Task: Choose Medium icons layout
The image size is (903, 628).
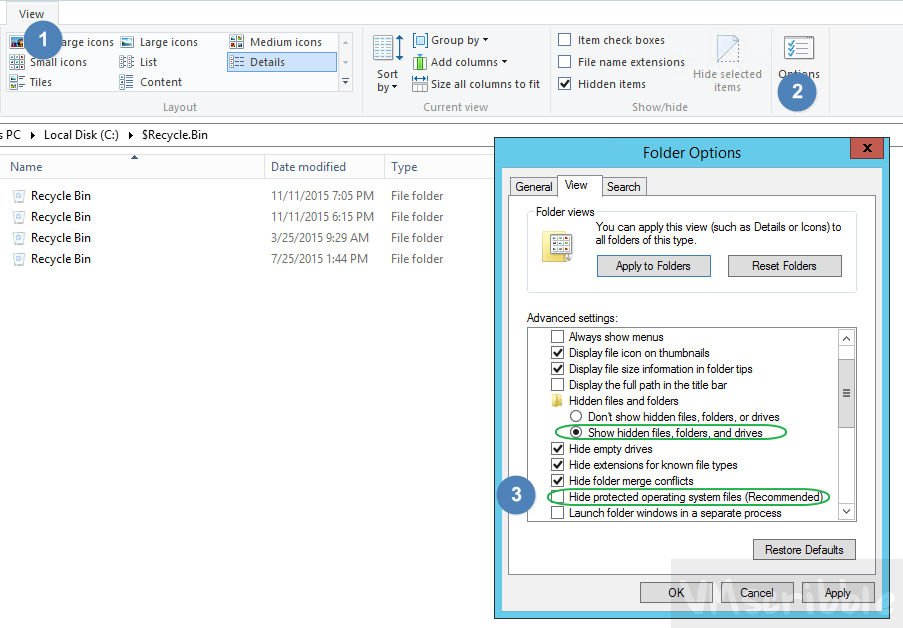Action: point(276,42)
